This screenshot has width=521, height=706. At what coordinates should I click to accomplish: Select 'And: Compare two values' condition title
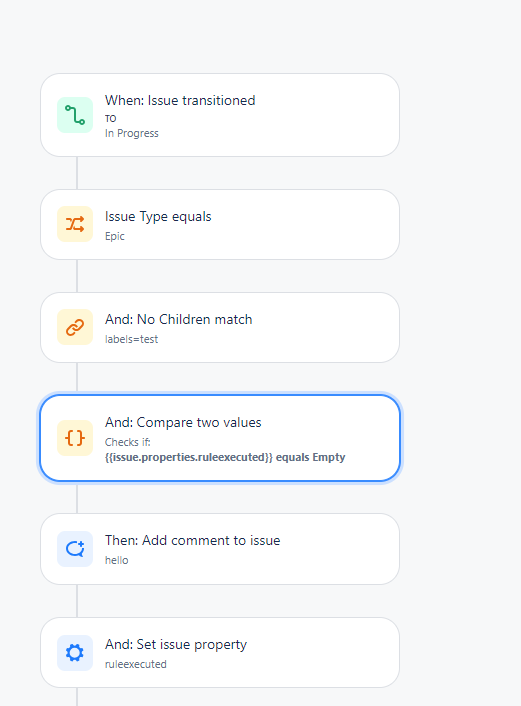[x=183, y=422]
